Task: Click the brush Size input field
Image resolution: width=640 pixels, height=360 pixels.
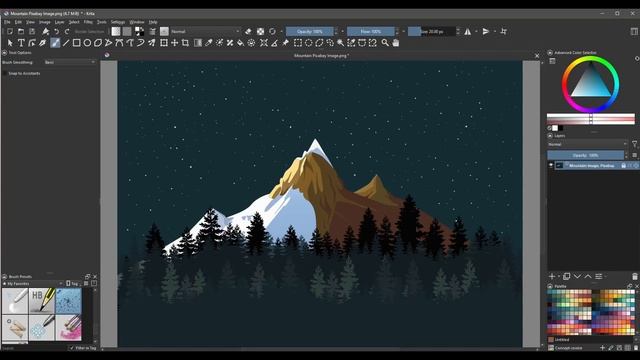Action: tap(432, 31)
